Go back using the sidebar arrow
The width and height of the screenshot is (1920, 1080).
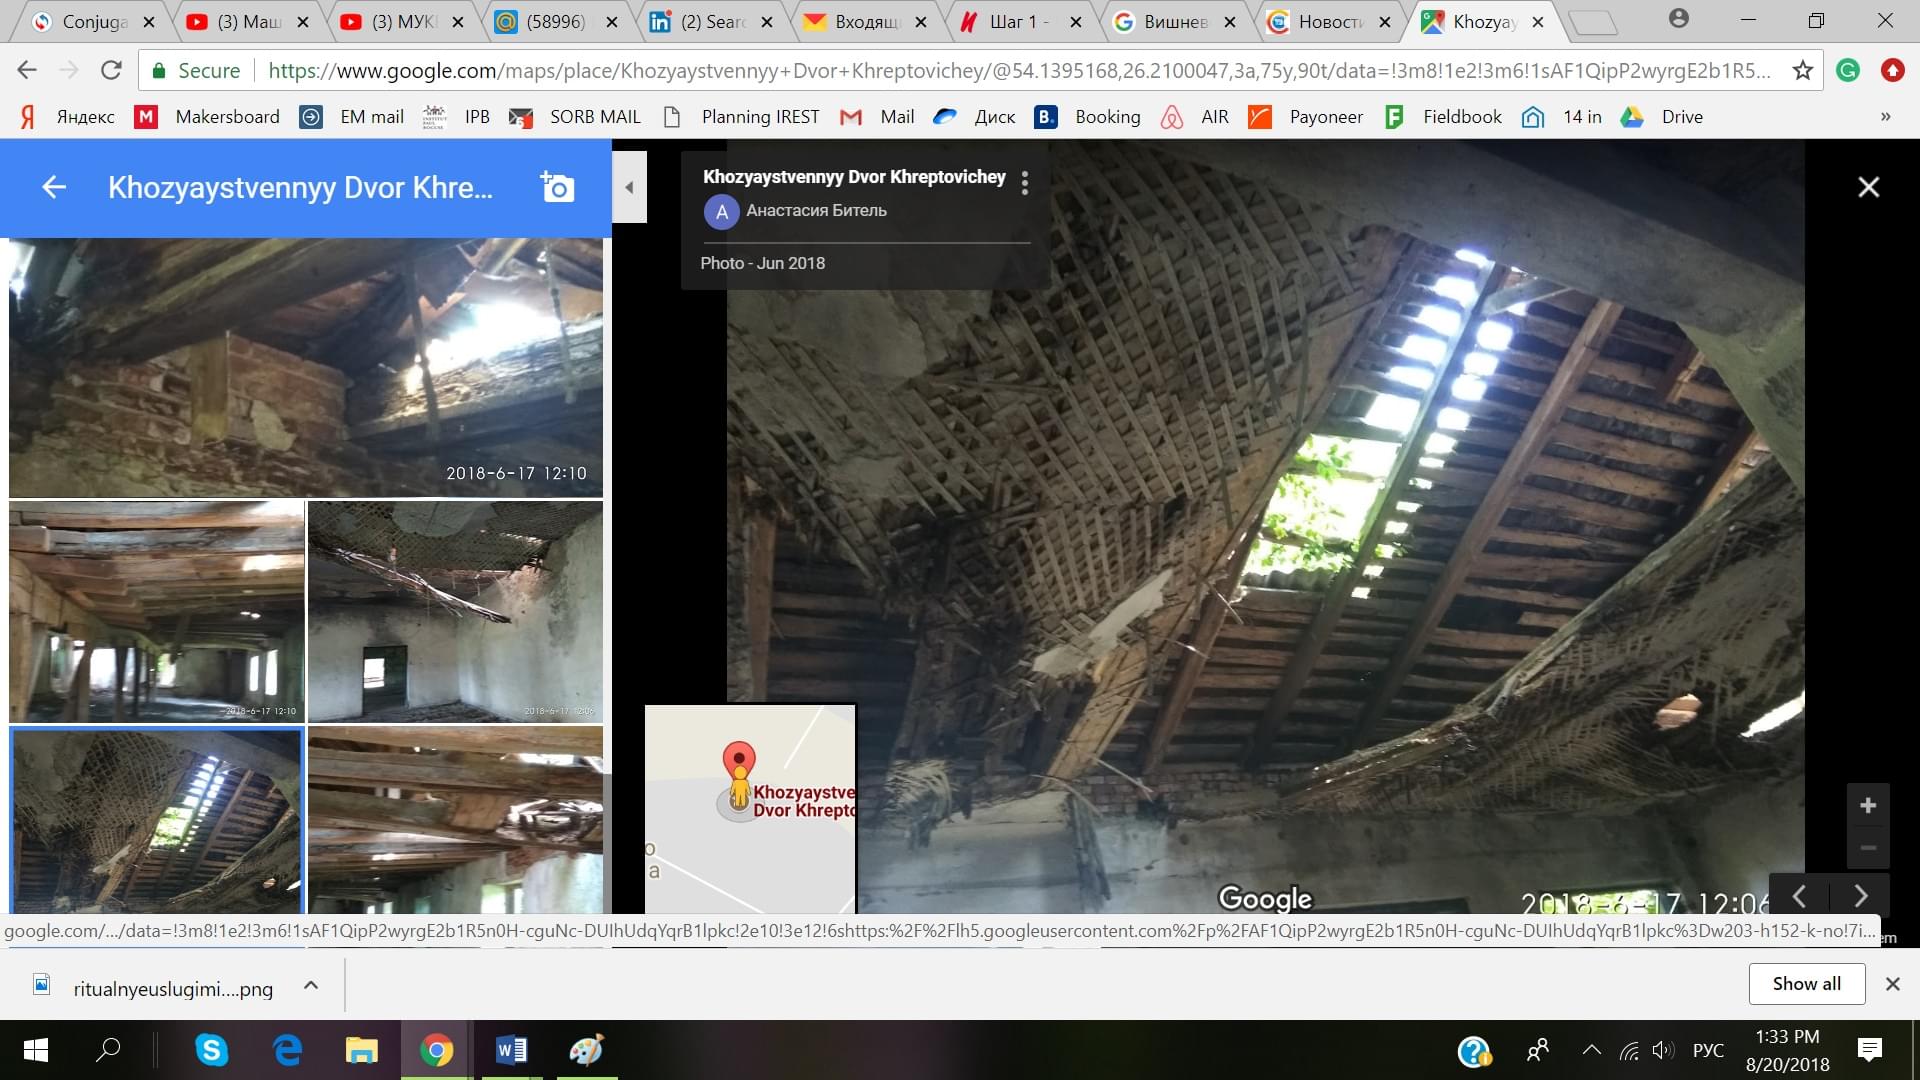54,187
